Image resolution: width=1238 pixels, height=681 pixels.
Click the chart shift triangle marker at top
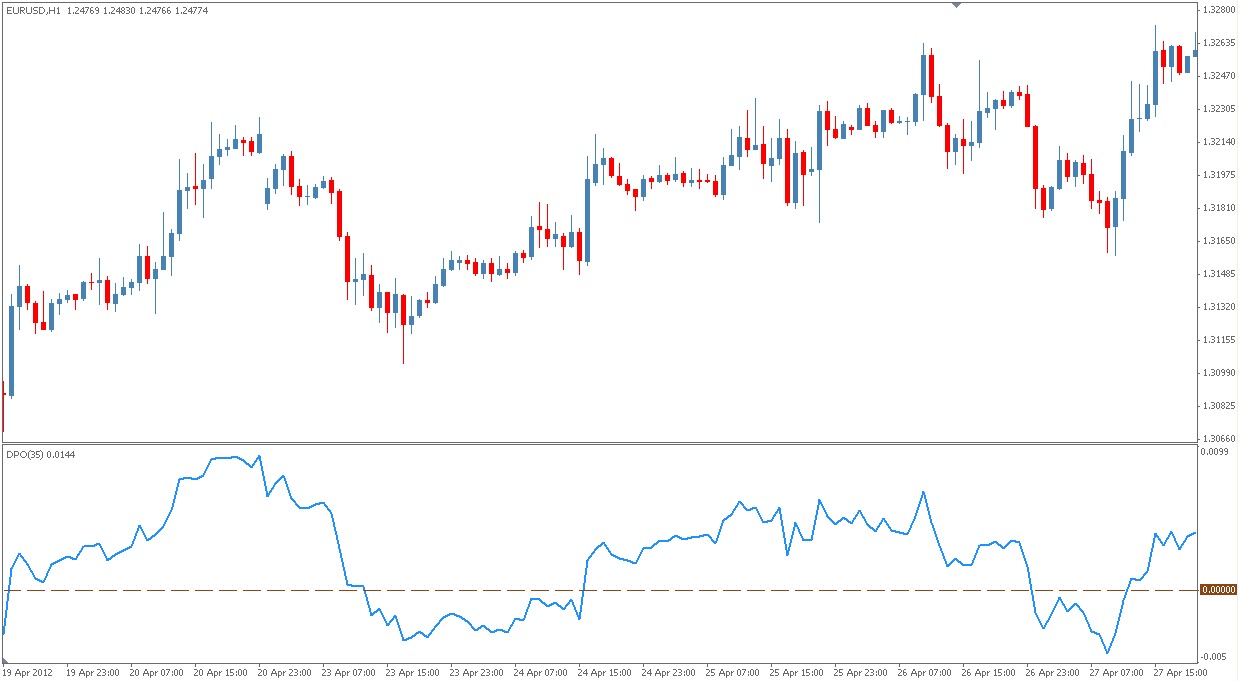[956, 5]
